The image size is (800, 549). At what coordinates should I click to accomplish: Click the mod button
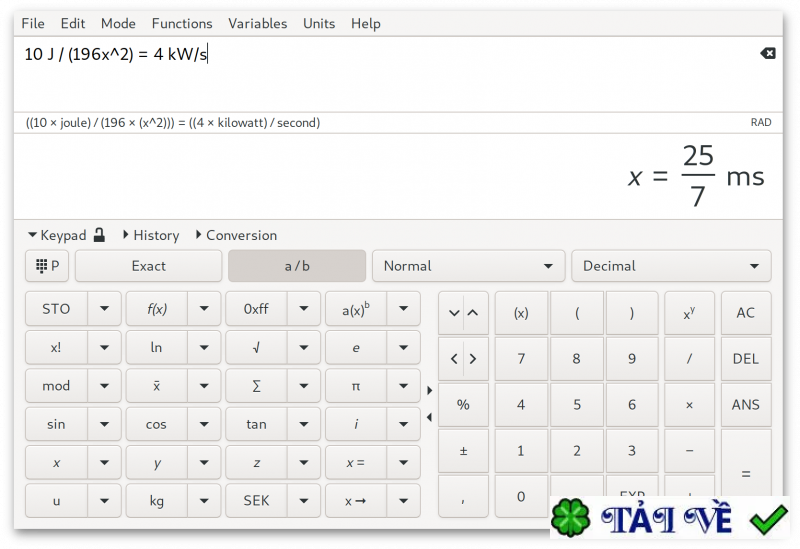56,386
